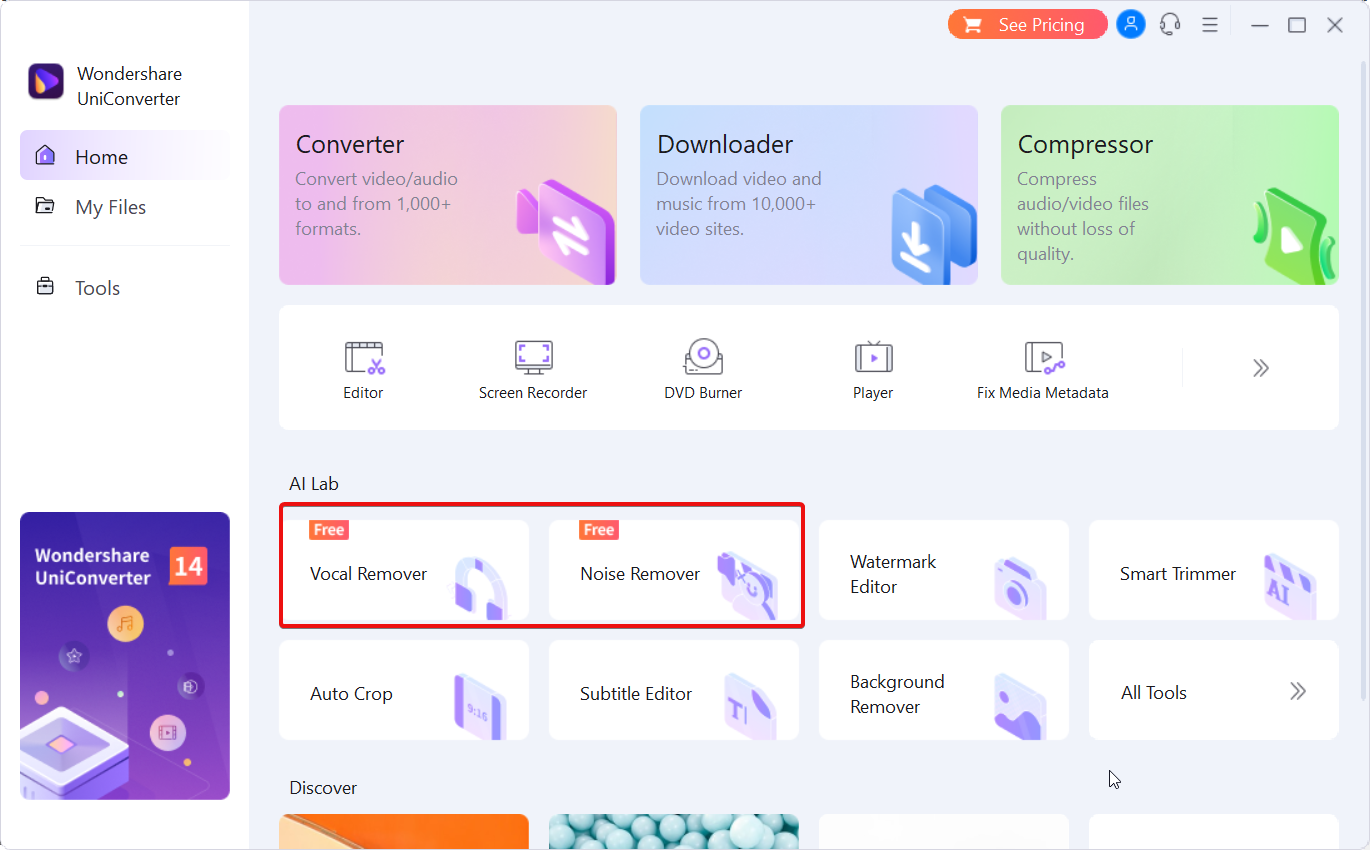Viewport: 1370px width, 850px height.
Task: Open the DVD Burner tool
Action: click(703, 370)
